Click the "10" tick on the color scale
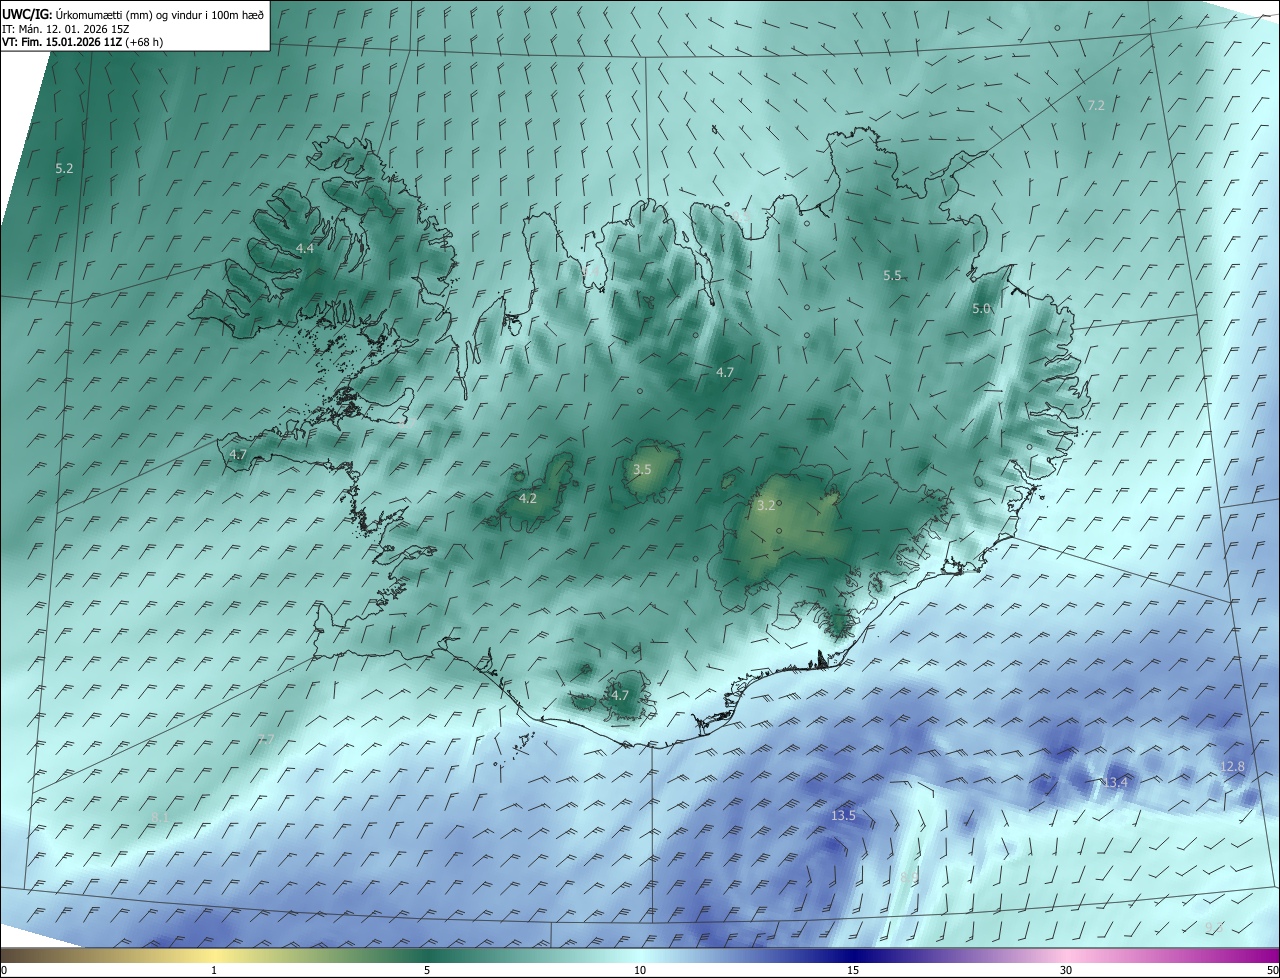1280x978 pixels. (x=640, y=970)
